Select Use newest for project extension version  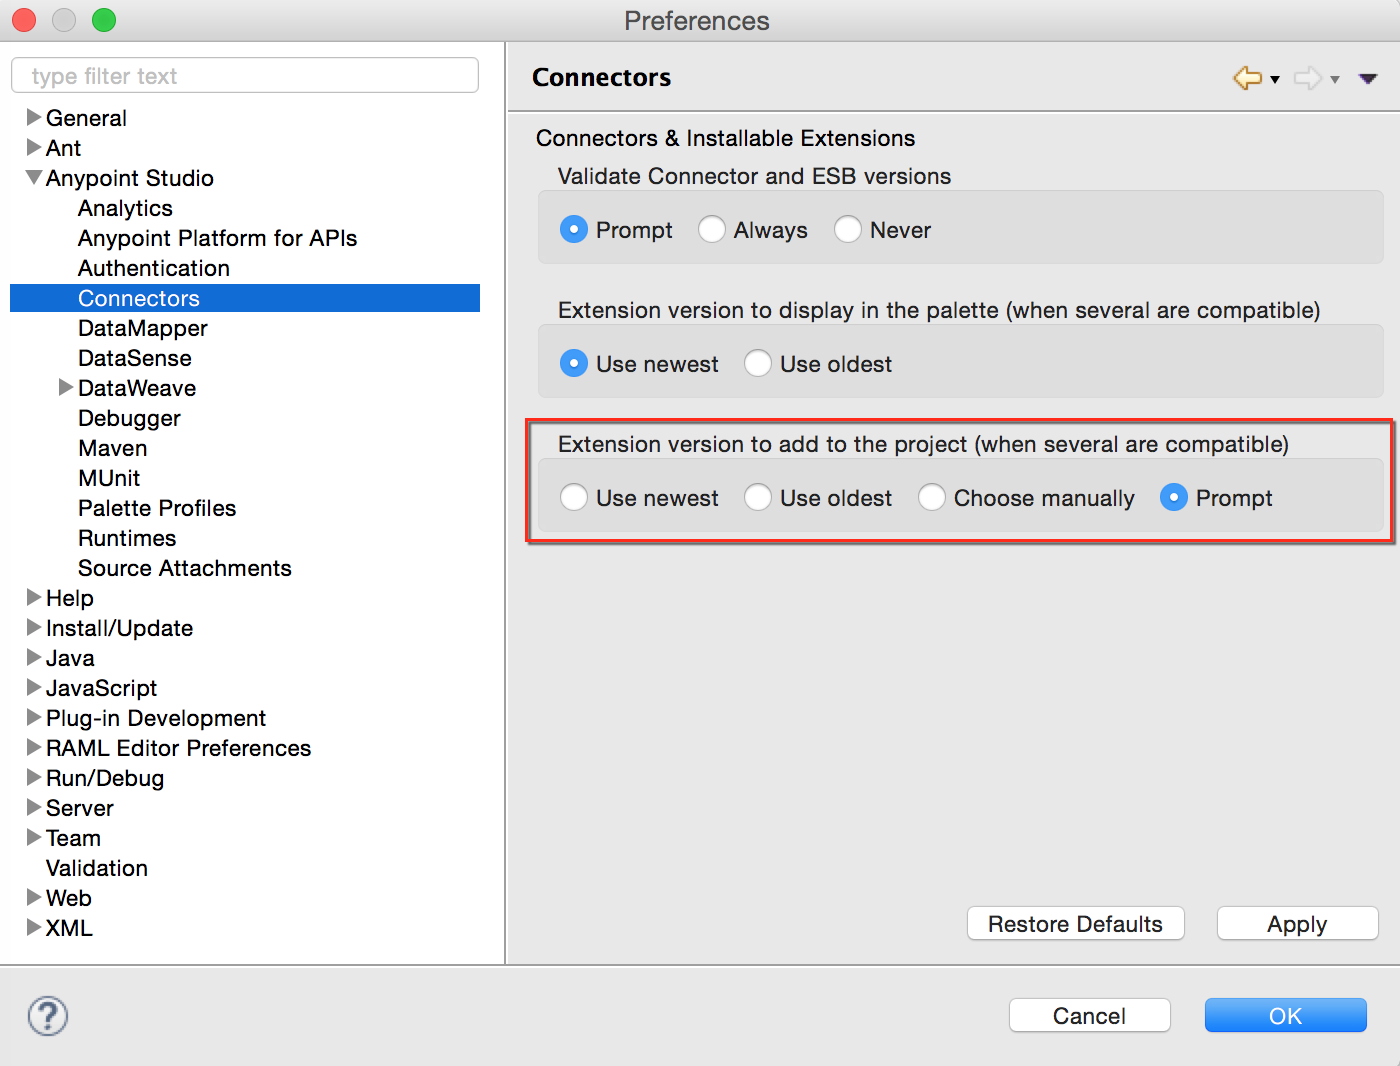point(574,497)
